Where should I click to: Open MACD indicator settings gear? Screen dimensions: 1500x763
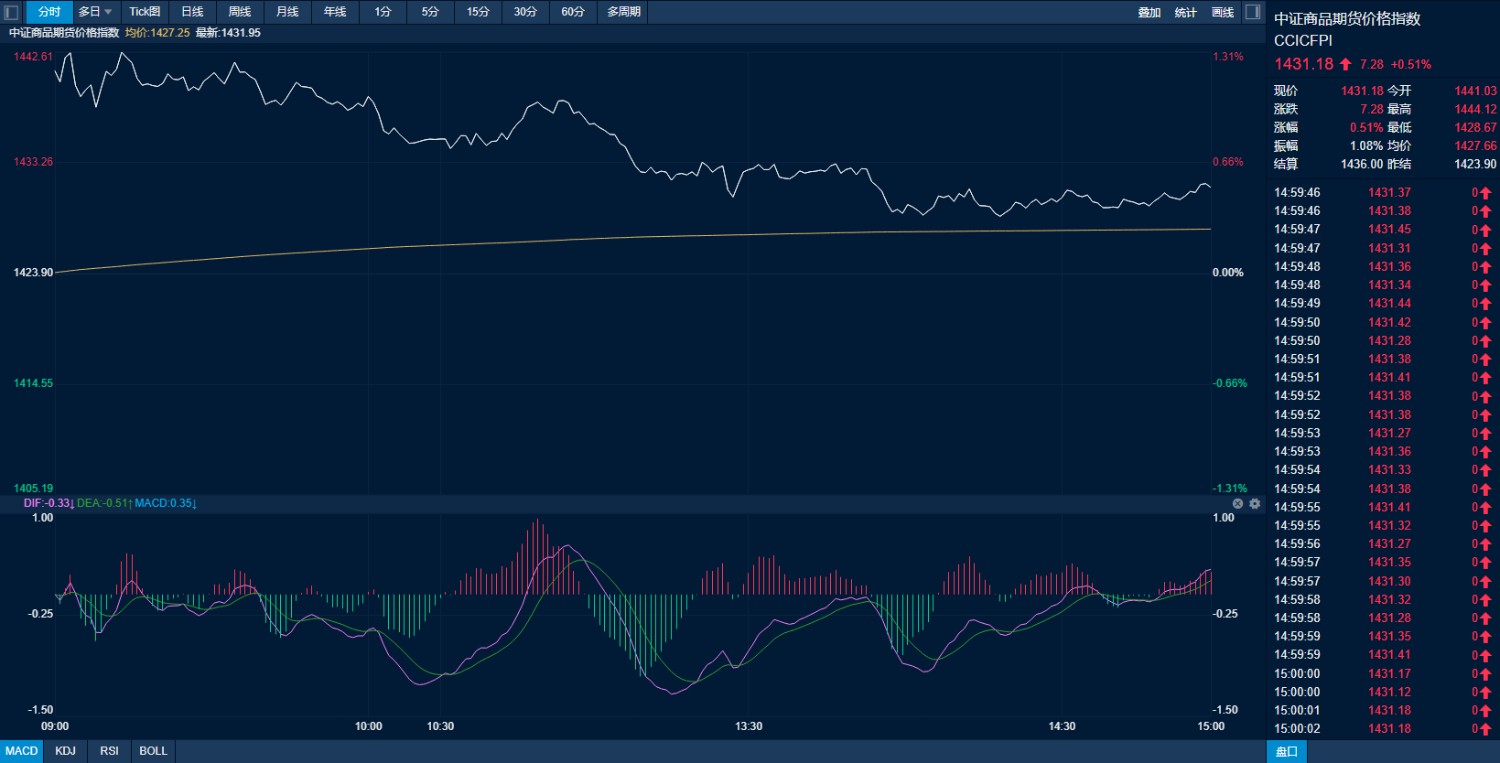click(x=1255, y=504)
